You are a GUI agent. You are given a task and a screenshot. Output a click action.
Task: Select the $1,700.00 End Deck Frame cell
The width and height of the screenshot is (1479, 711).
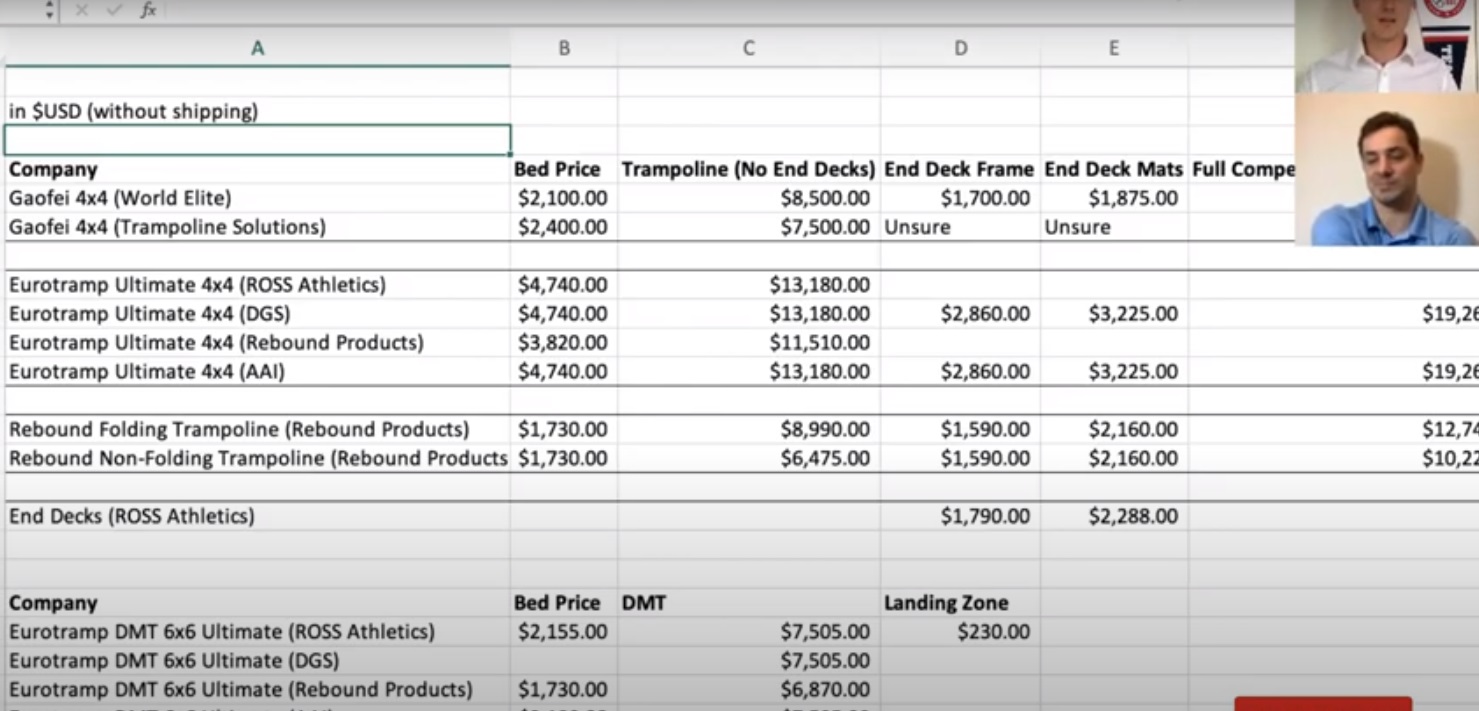(960, 198)
